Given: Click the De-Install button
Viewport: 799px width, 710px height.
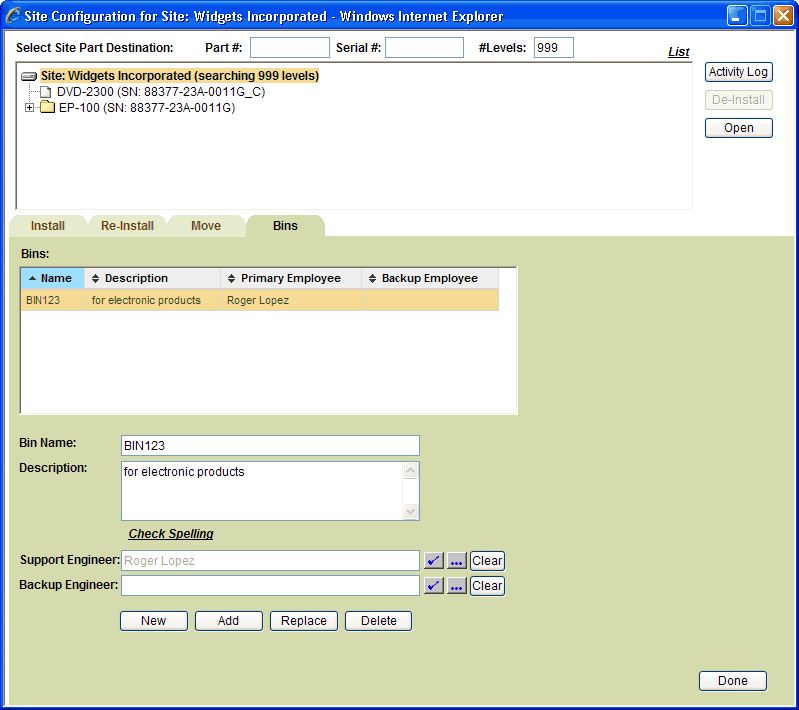Looking at the screenshot, I should pos(738,100).
